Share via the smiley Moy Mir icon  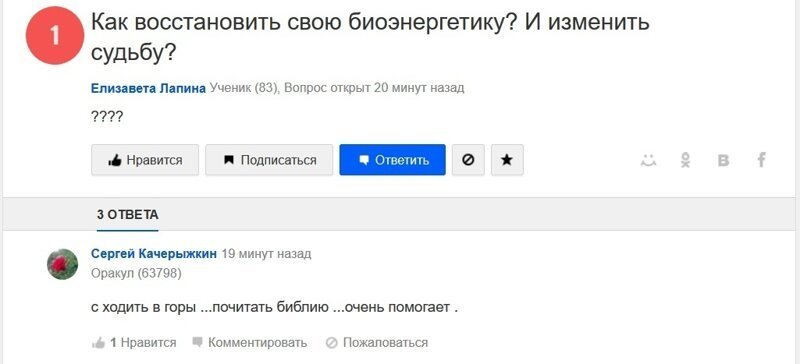pos(648,160)
